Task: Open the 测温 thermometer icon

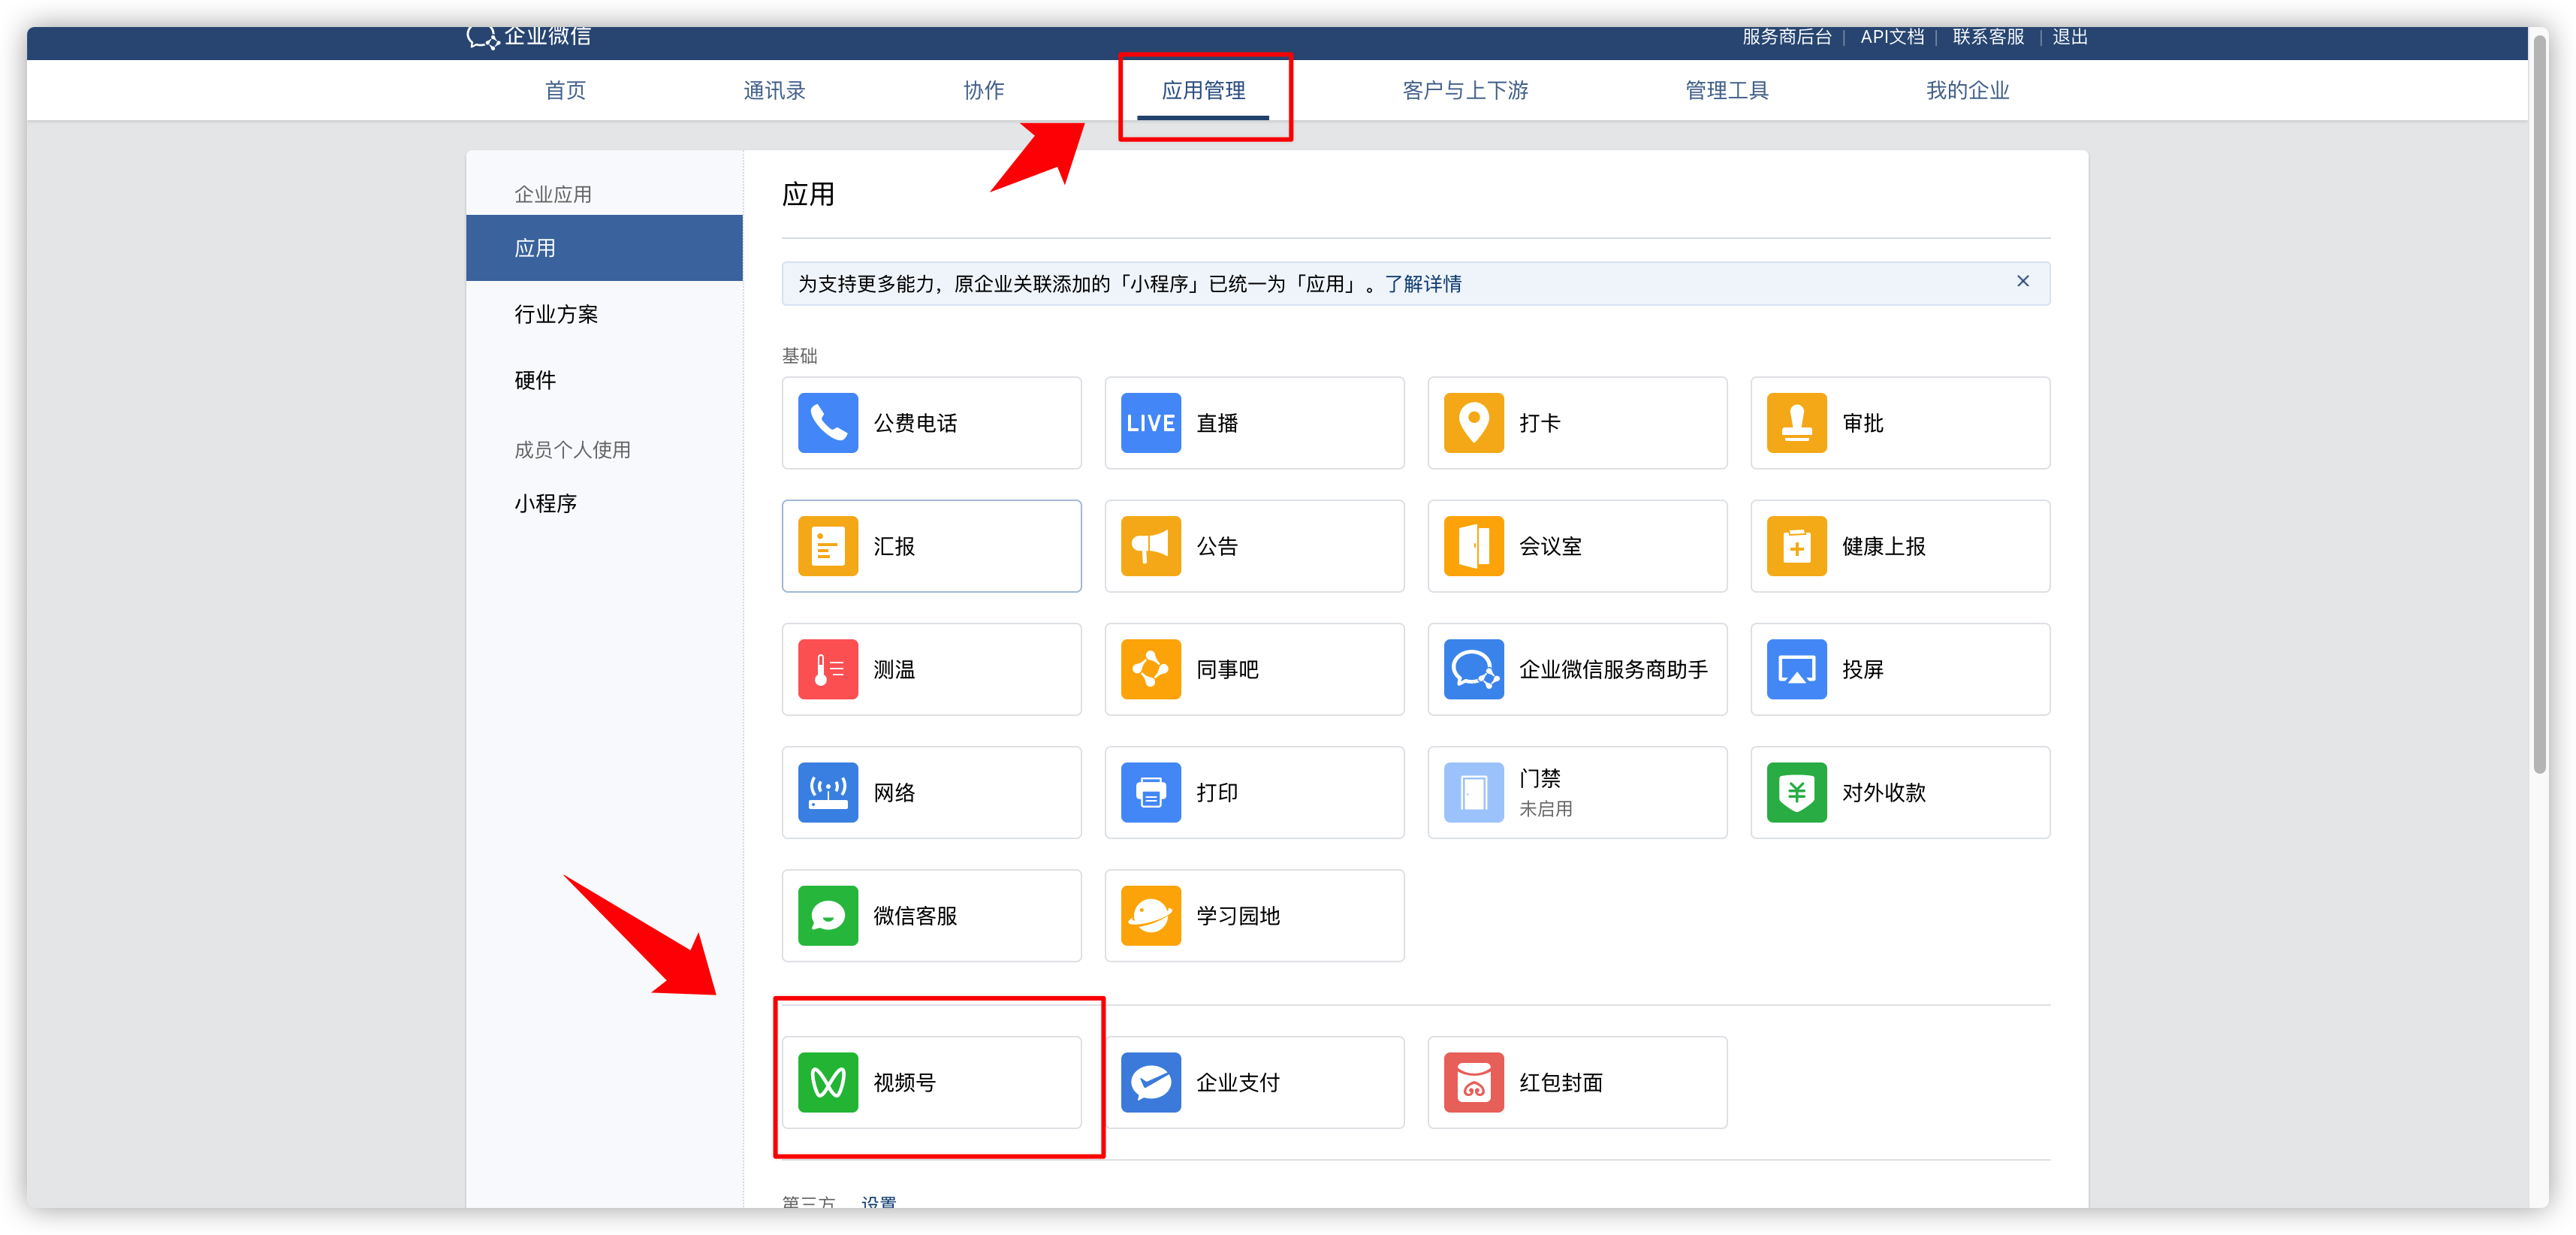Action: coord(827,669)
